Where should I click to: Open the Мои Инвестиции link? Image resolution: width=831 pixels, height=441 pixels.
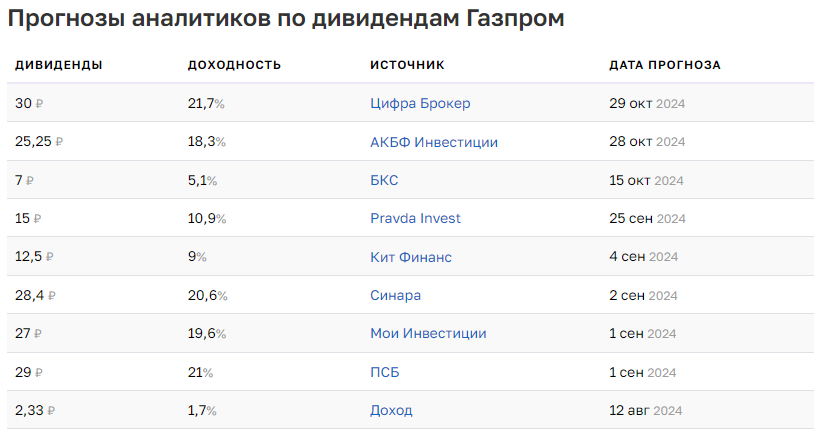[428, 333]
